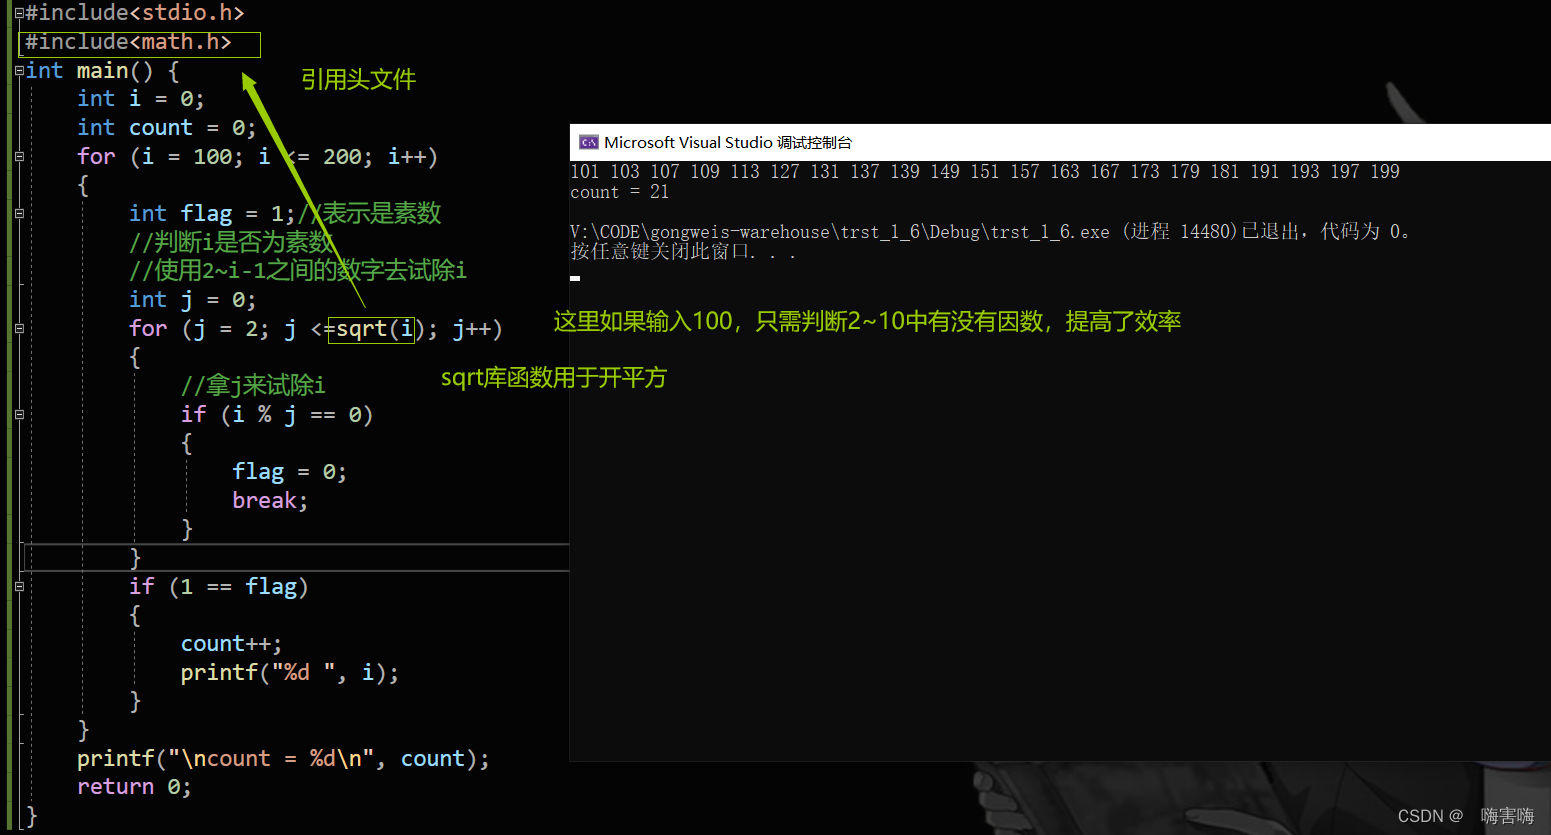Click the comment '//判断i是否为素数'
The height and width of the screenshot is (835, 1551).
pyautogui.click(x=232, y=242)
